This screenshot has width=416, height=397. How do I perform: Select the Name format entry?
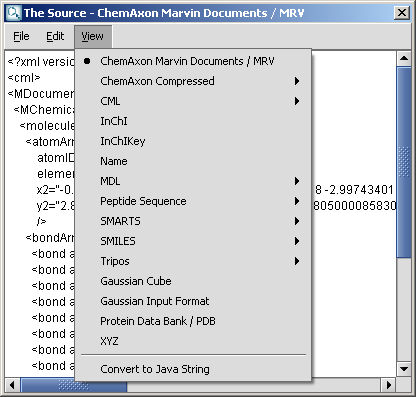[193, 161]
